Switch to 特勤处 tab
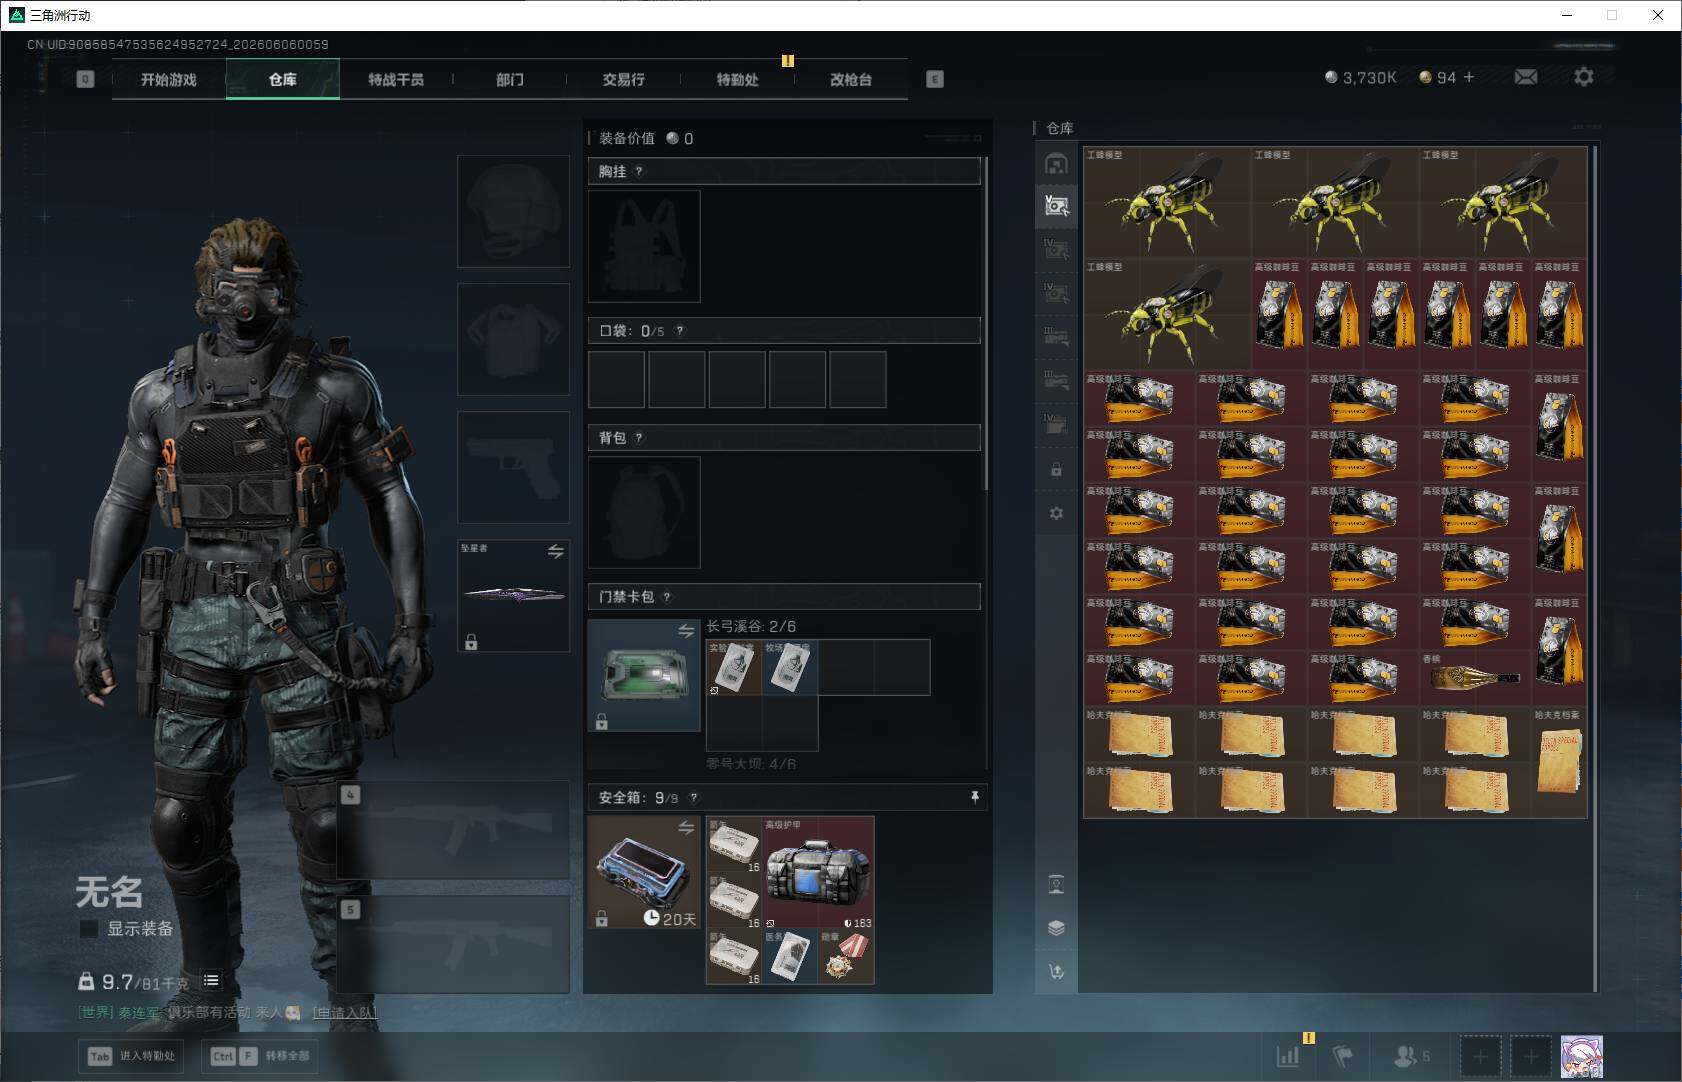1682x1082 pixels. [737, 79]
